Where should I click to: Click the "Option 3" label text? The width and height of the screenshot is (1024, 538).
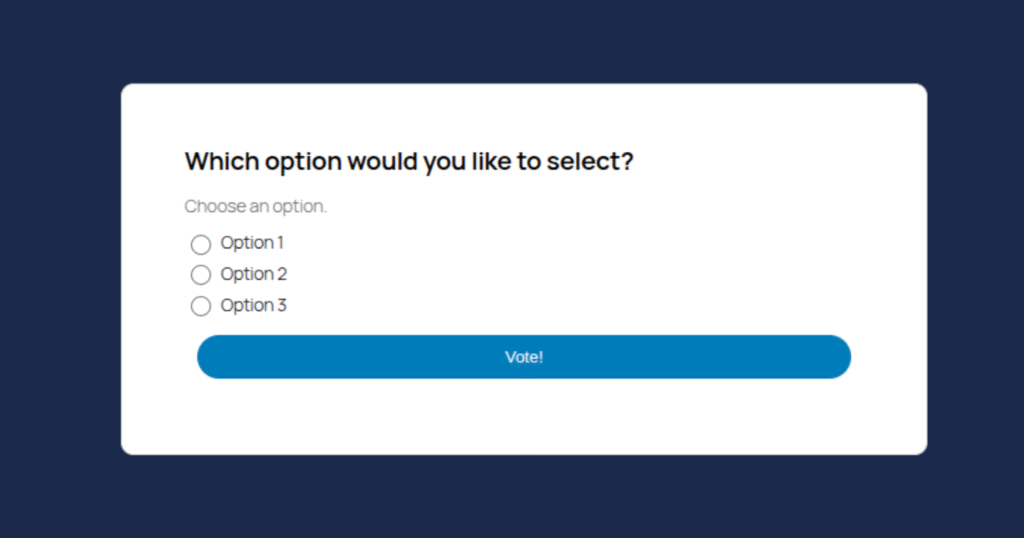coord(253,305)
